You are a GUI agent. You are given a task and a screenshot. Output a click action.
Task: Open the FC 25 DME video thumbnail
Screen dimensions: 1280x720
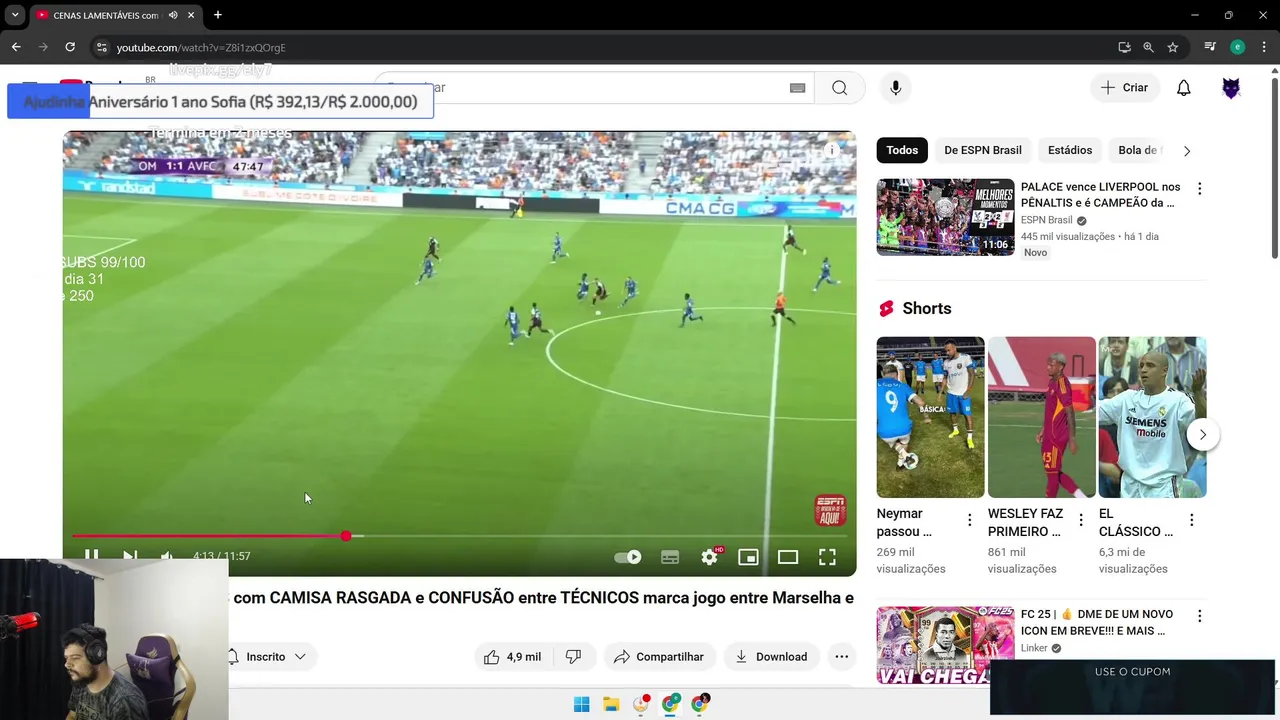click(946, 645)
